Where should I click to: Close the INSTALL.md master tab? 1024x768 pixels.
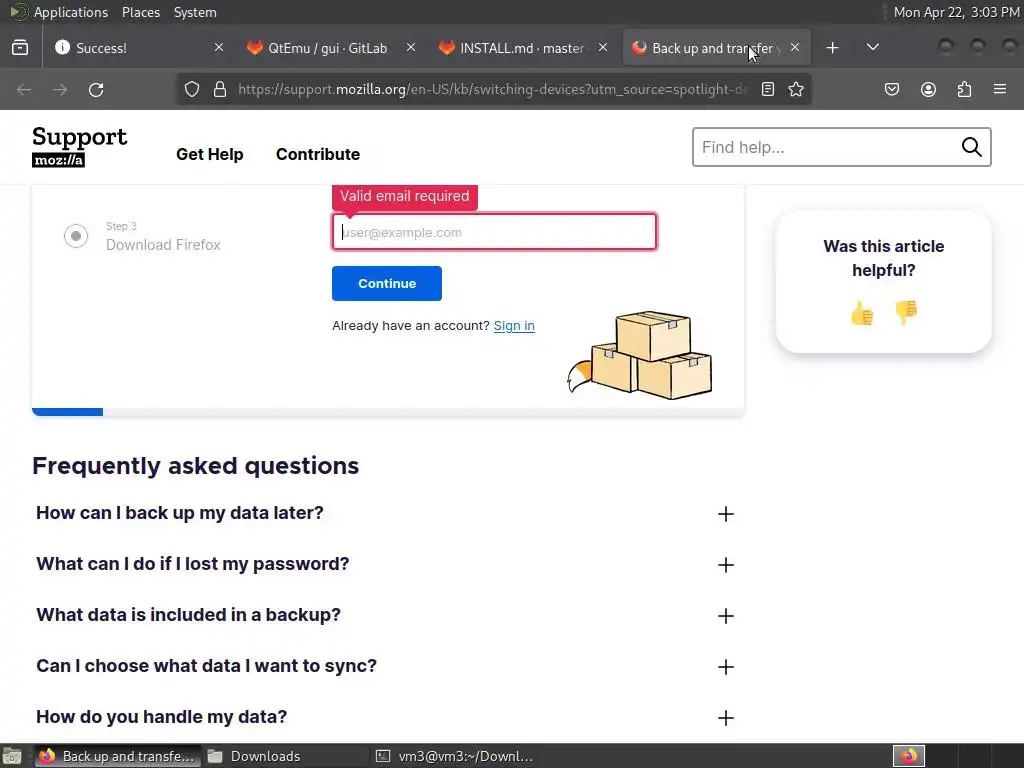coord(603,48)
